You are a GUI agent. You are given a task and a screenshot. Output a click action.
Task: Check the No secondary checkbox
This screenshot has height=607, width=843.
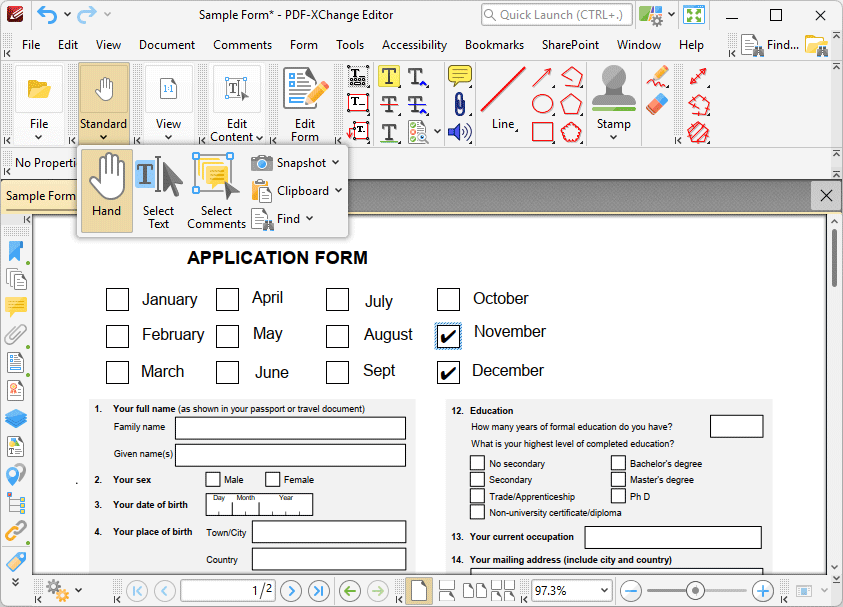pyautogui.click(x=477, y=463)
